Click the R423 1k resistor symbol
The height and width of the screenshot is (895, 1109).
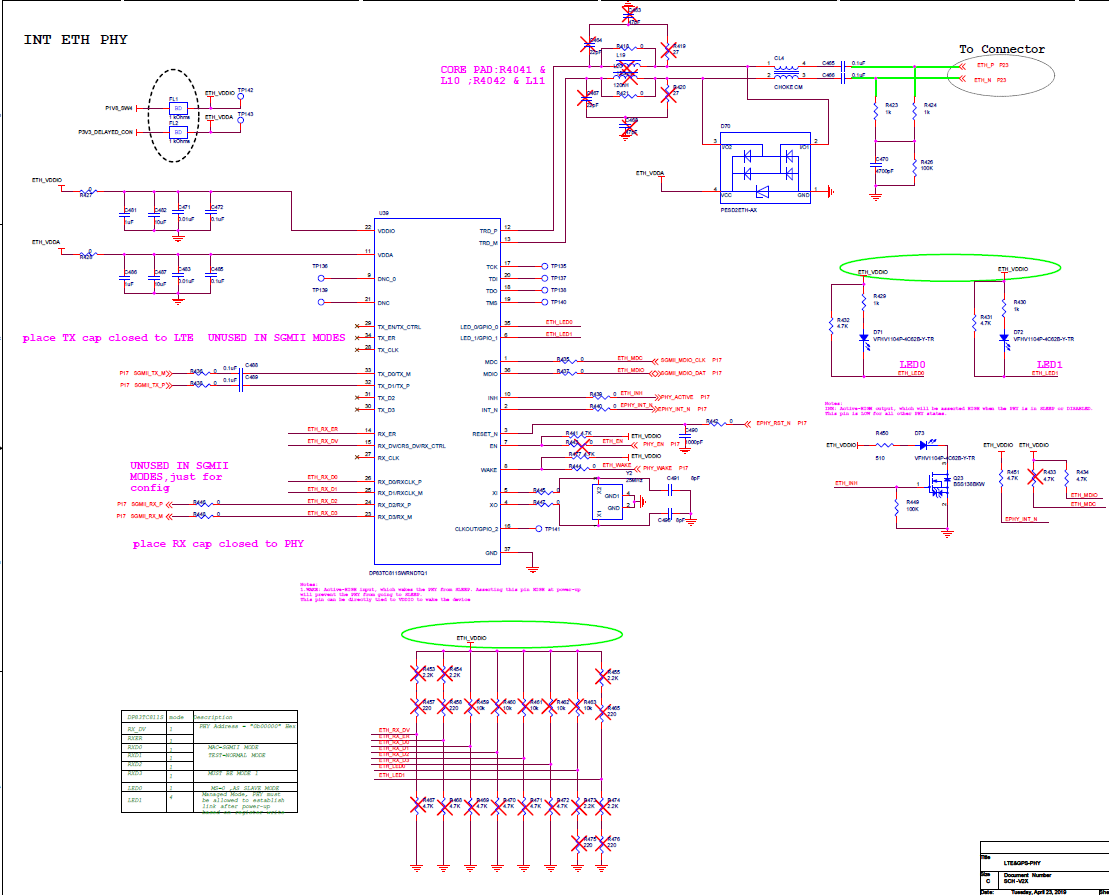[876, 109]
